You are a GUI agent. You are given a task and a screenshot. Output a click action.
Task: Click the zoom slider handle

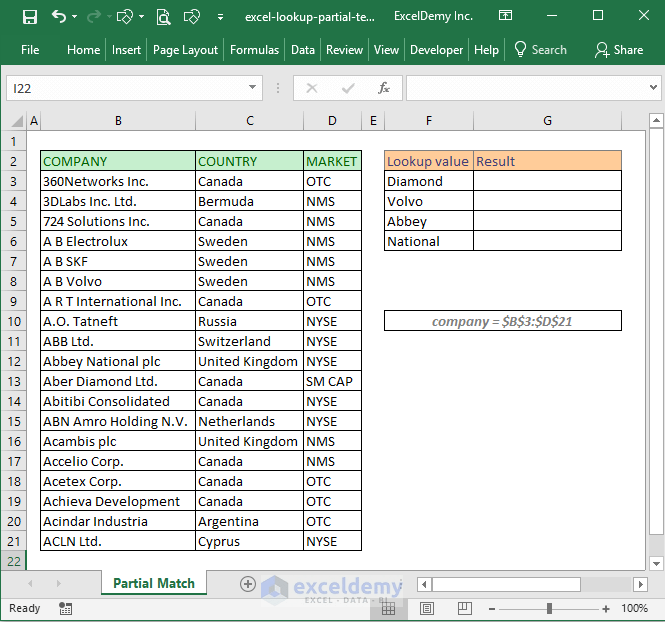(549, 609)
